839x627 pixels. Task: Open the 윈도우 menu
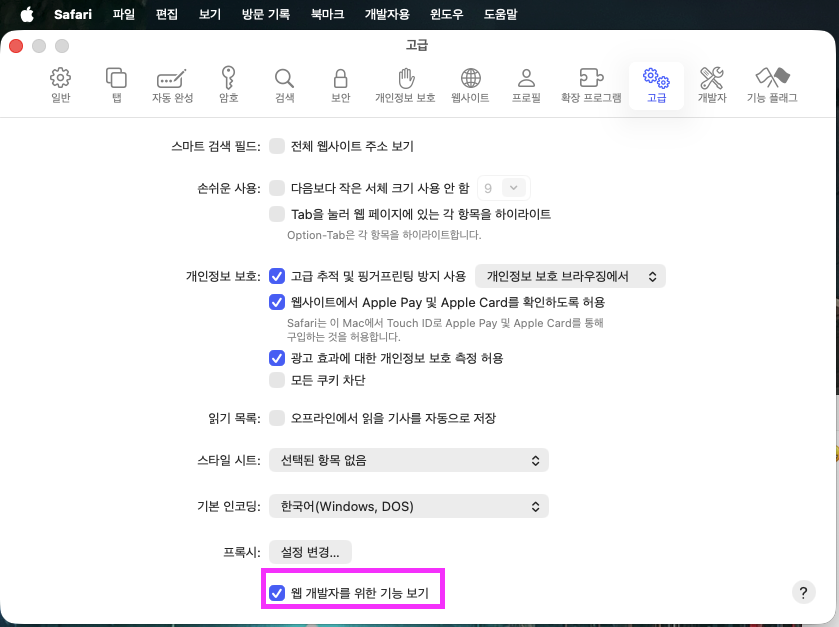pyautogui.click(x=447, y=14)
